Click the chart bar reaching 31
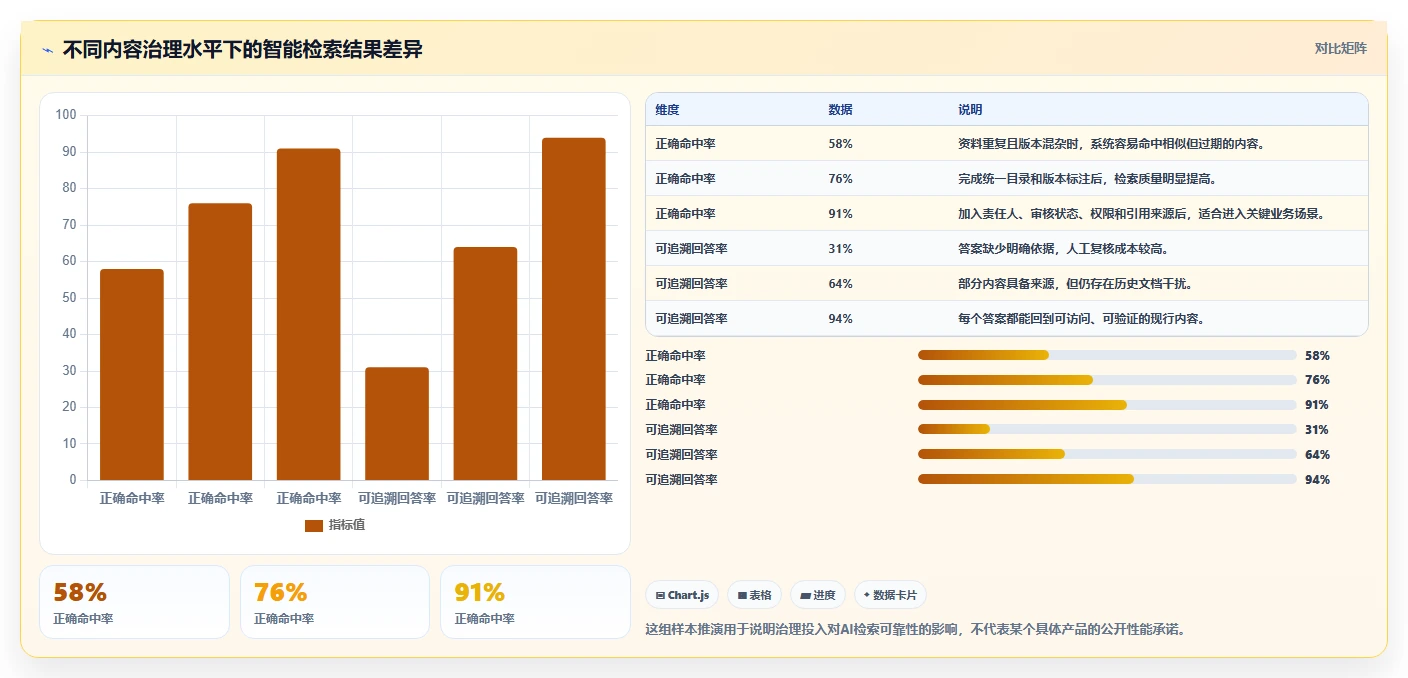1408x678 pixels. 397,424
